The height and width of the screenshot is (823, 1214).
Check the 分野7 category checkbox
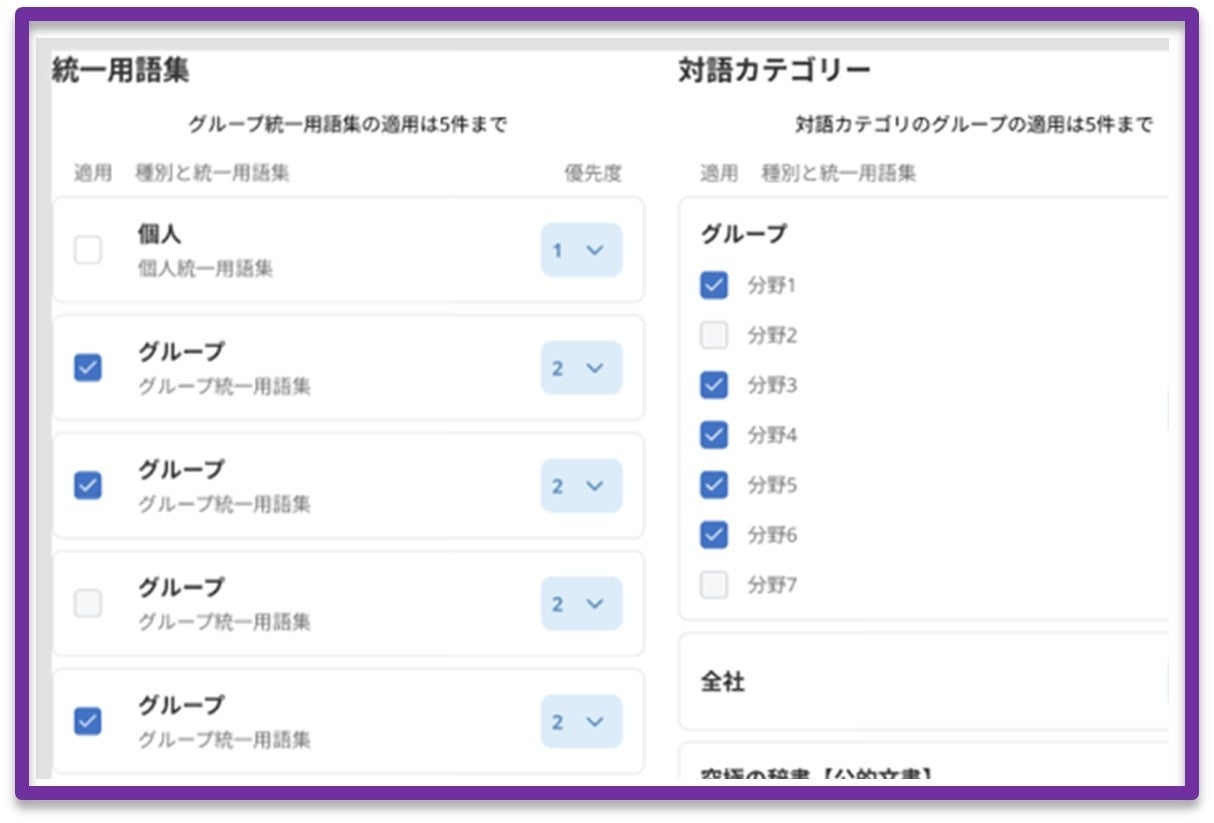pos(714,585)
